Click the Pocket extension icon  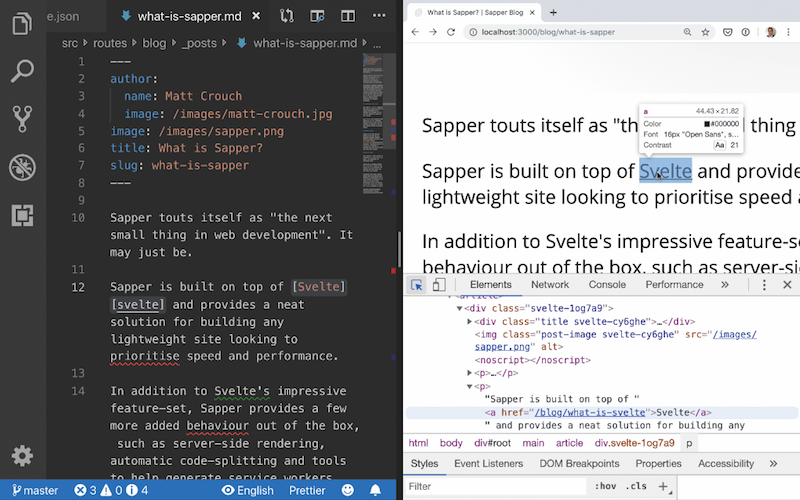(728, 32)
